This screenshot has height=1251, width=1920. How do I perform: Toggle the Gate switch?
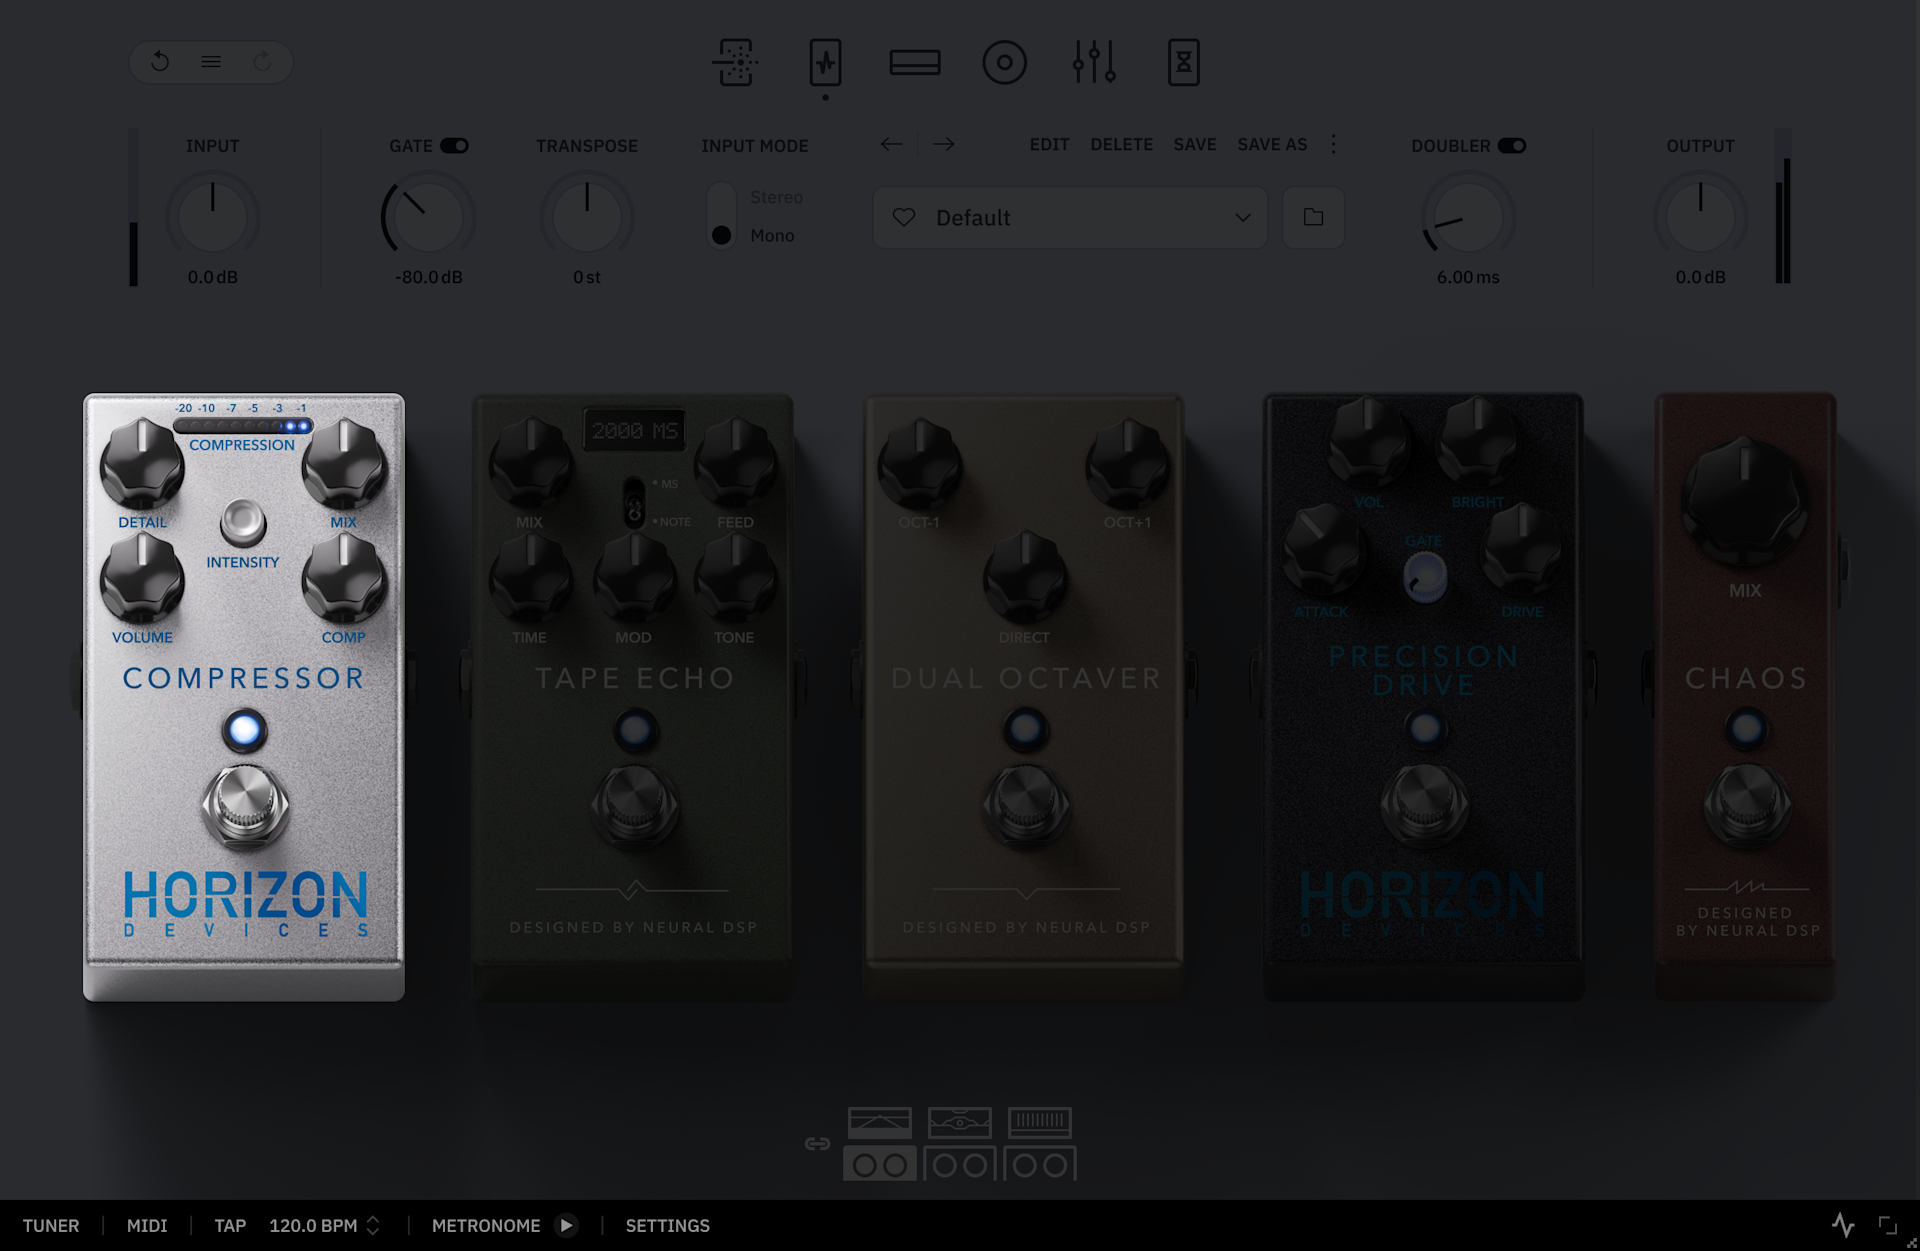[x=455, y=146]
